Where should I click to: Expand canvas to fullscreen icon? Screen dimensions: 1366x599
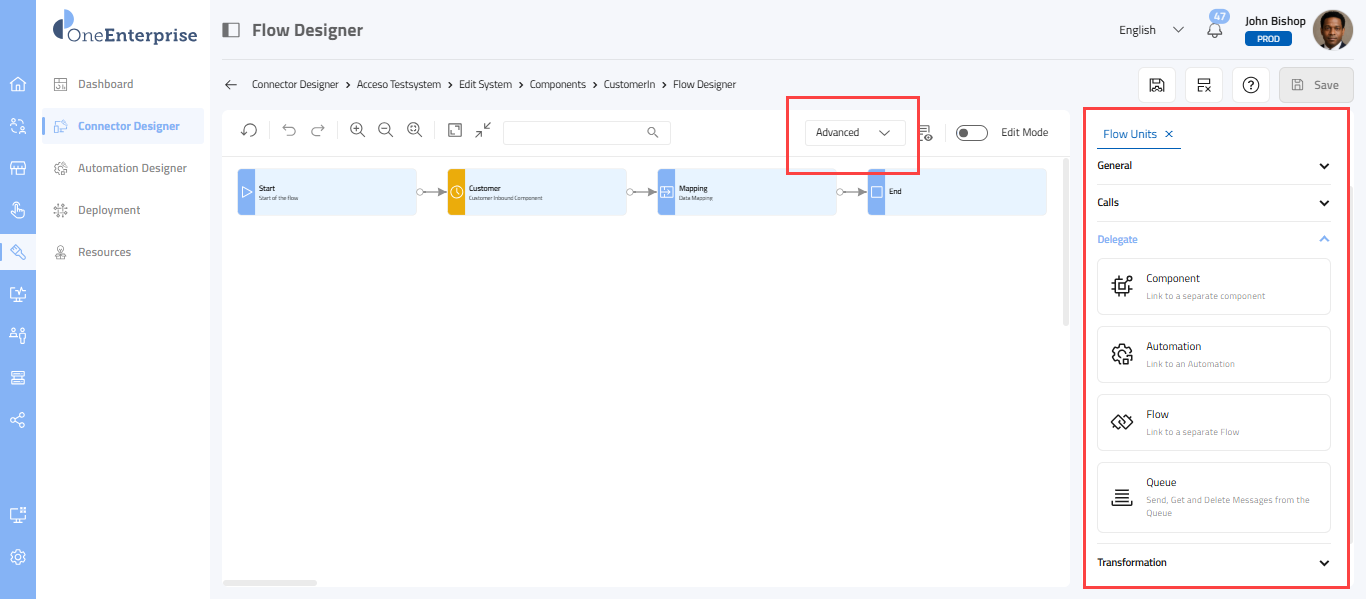455,131
